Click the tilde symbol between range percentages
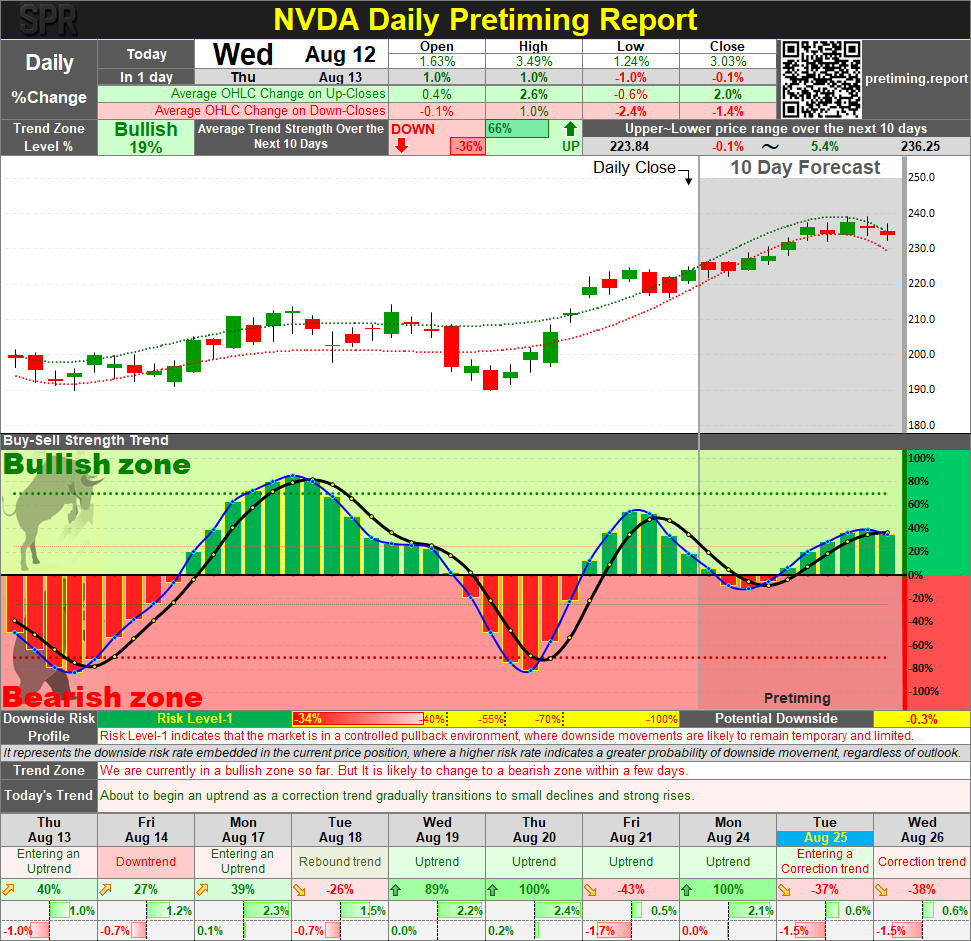Image resolution: width=971 pixels, height=941 pixels. pyautogui.click(x=770, y=147)
